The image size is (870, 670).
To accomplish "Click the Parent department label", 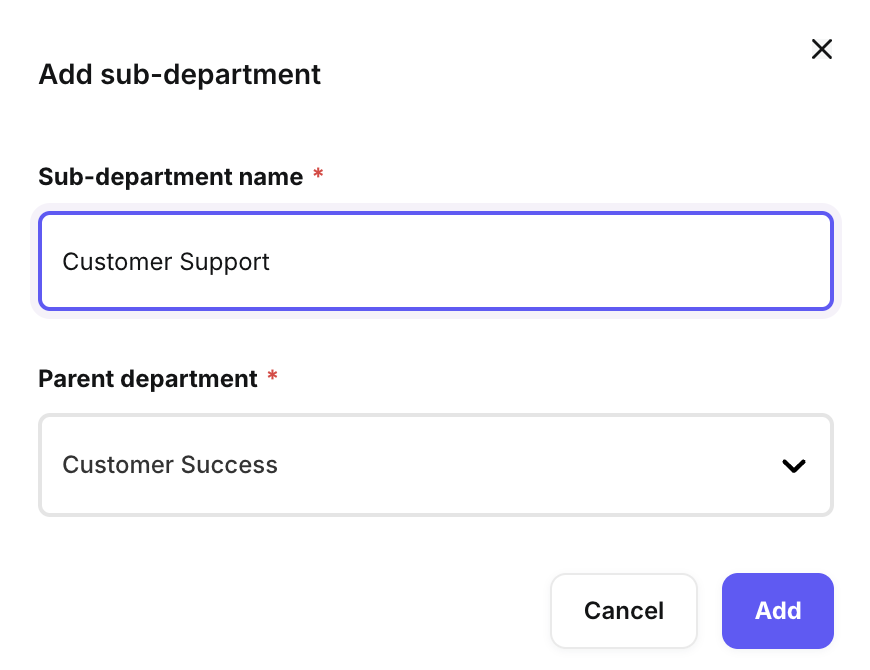I will 148,379.
